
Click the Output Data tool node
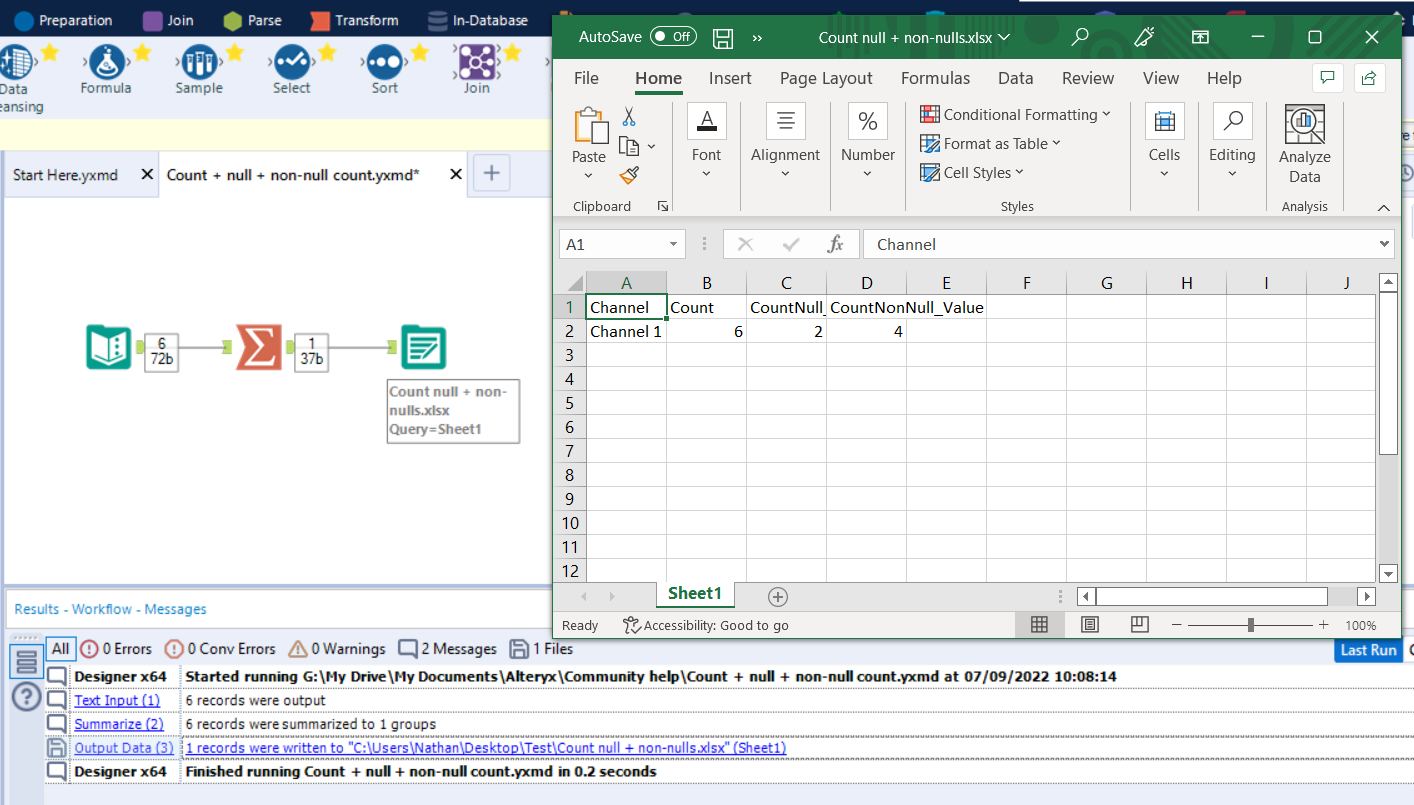(423, 347)
